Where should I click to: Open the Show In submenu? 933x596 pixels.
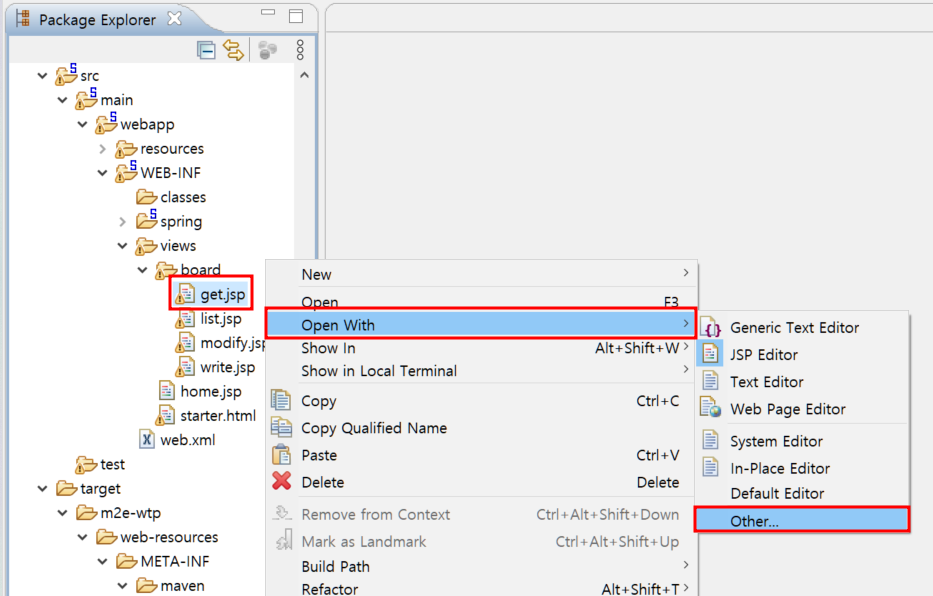click(x=481, y=348)
